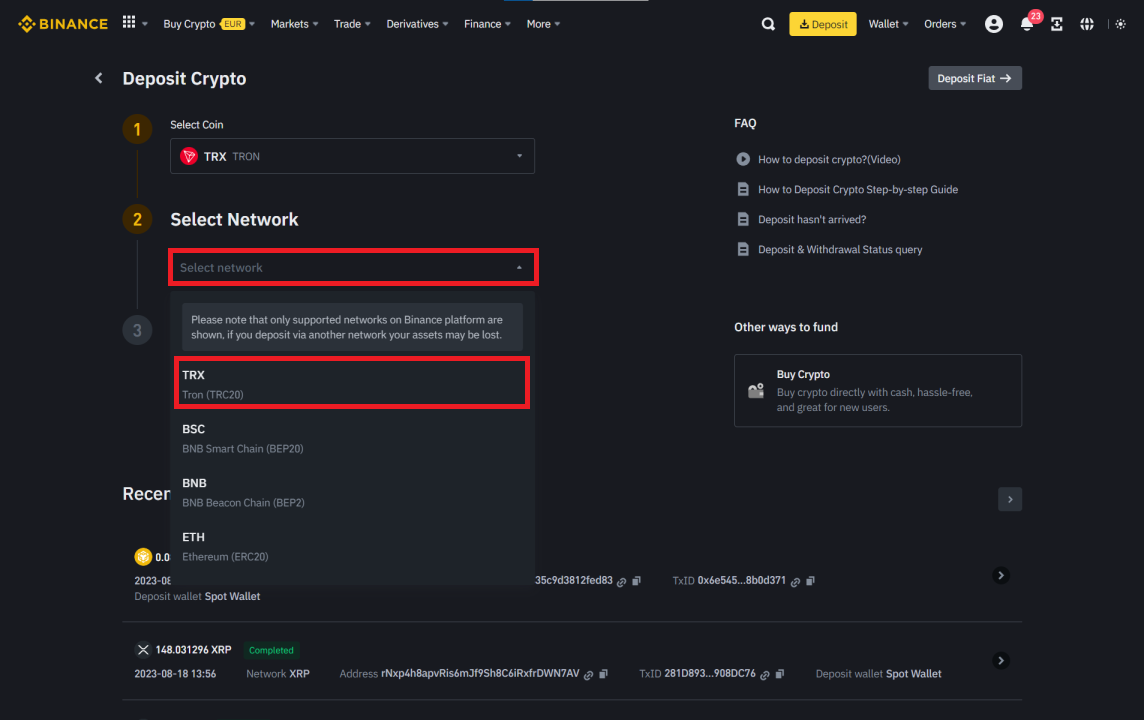
Task: Open link icon beside address ending 35c9d3812fed83
Action: tap(622, 581)
